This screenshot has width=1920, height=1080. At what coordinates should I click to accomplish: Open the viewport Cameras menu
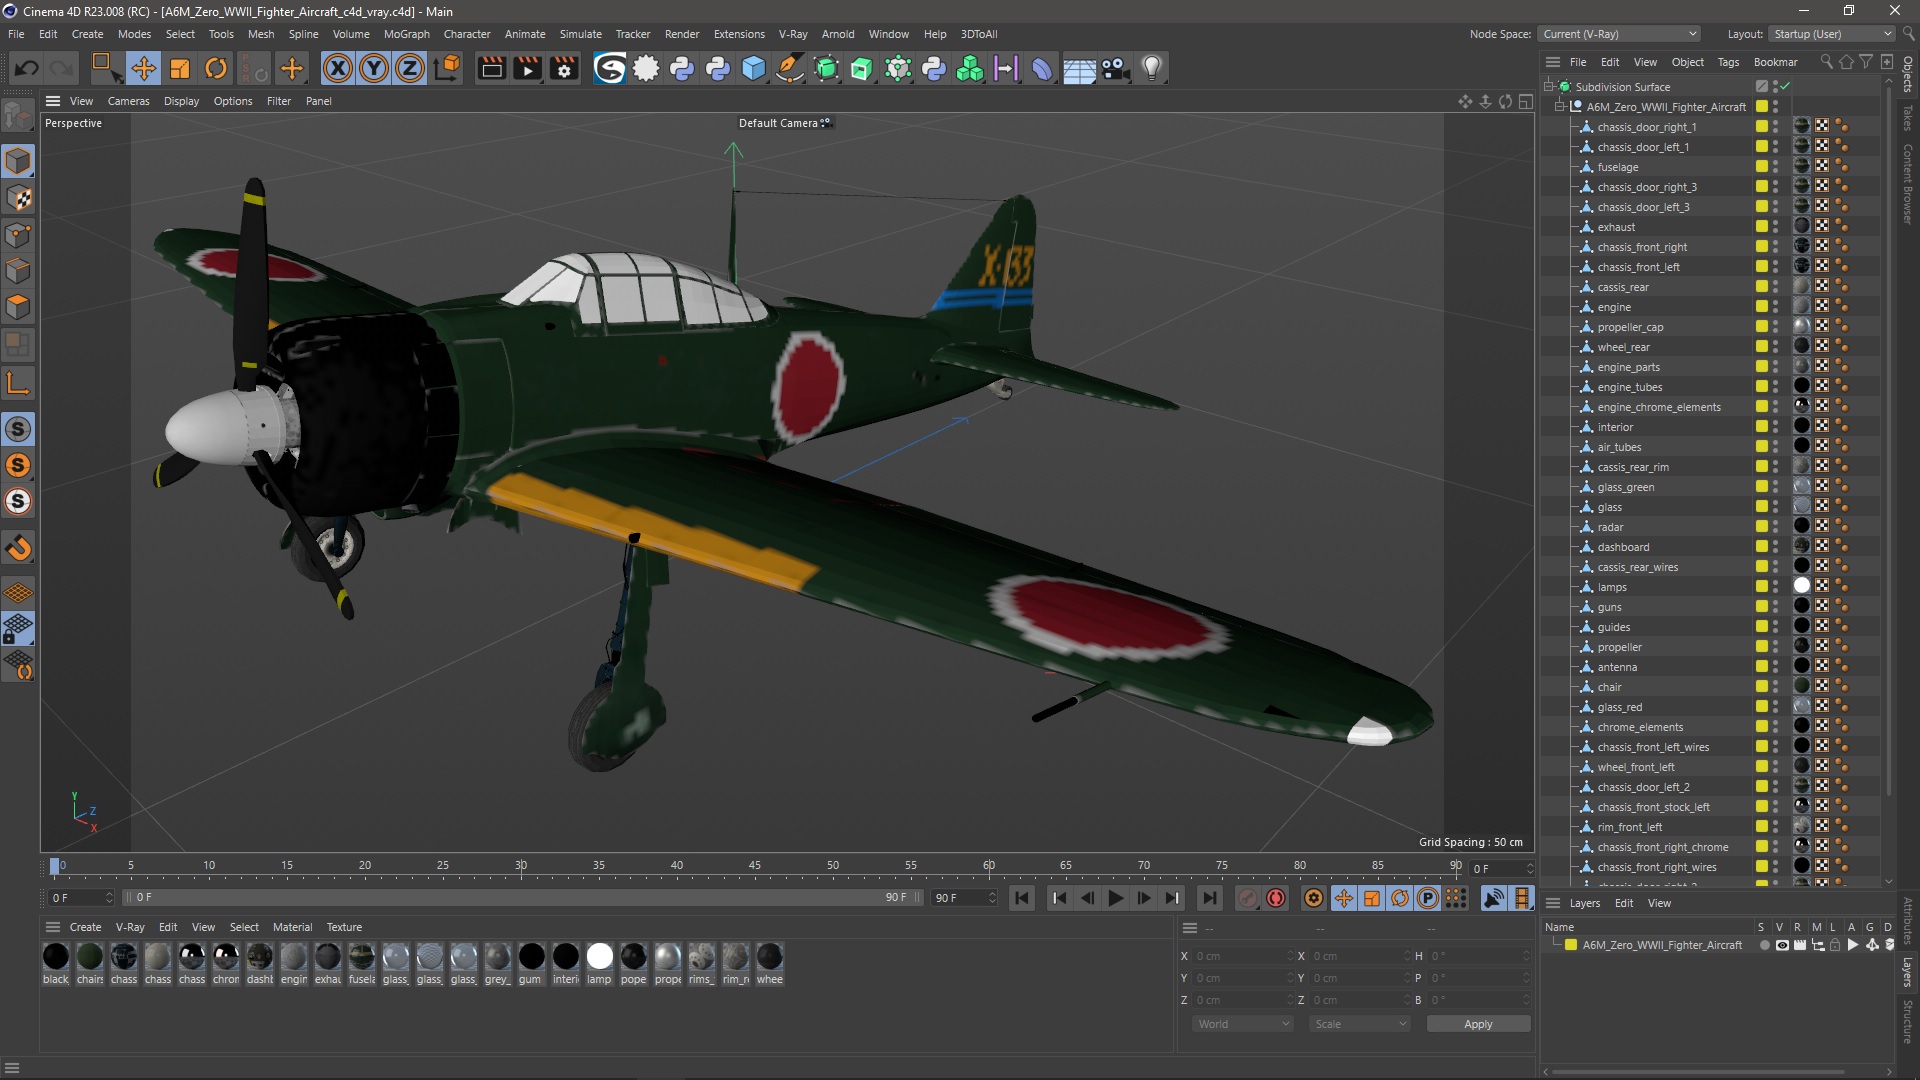(x=128, y=101)
